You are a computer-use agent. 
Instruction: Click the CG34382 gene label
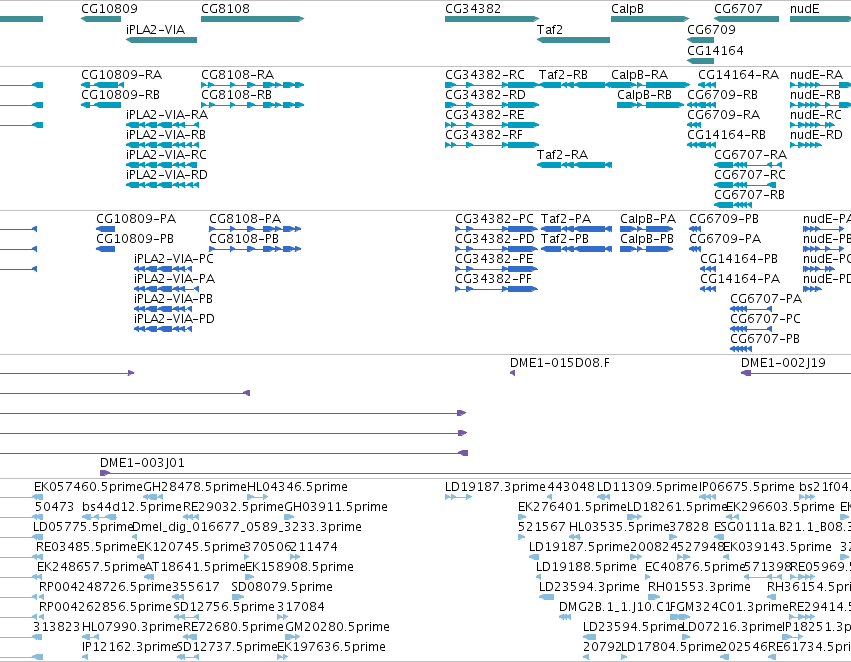(x=473, y=9)
